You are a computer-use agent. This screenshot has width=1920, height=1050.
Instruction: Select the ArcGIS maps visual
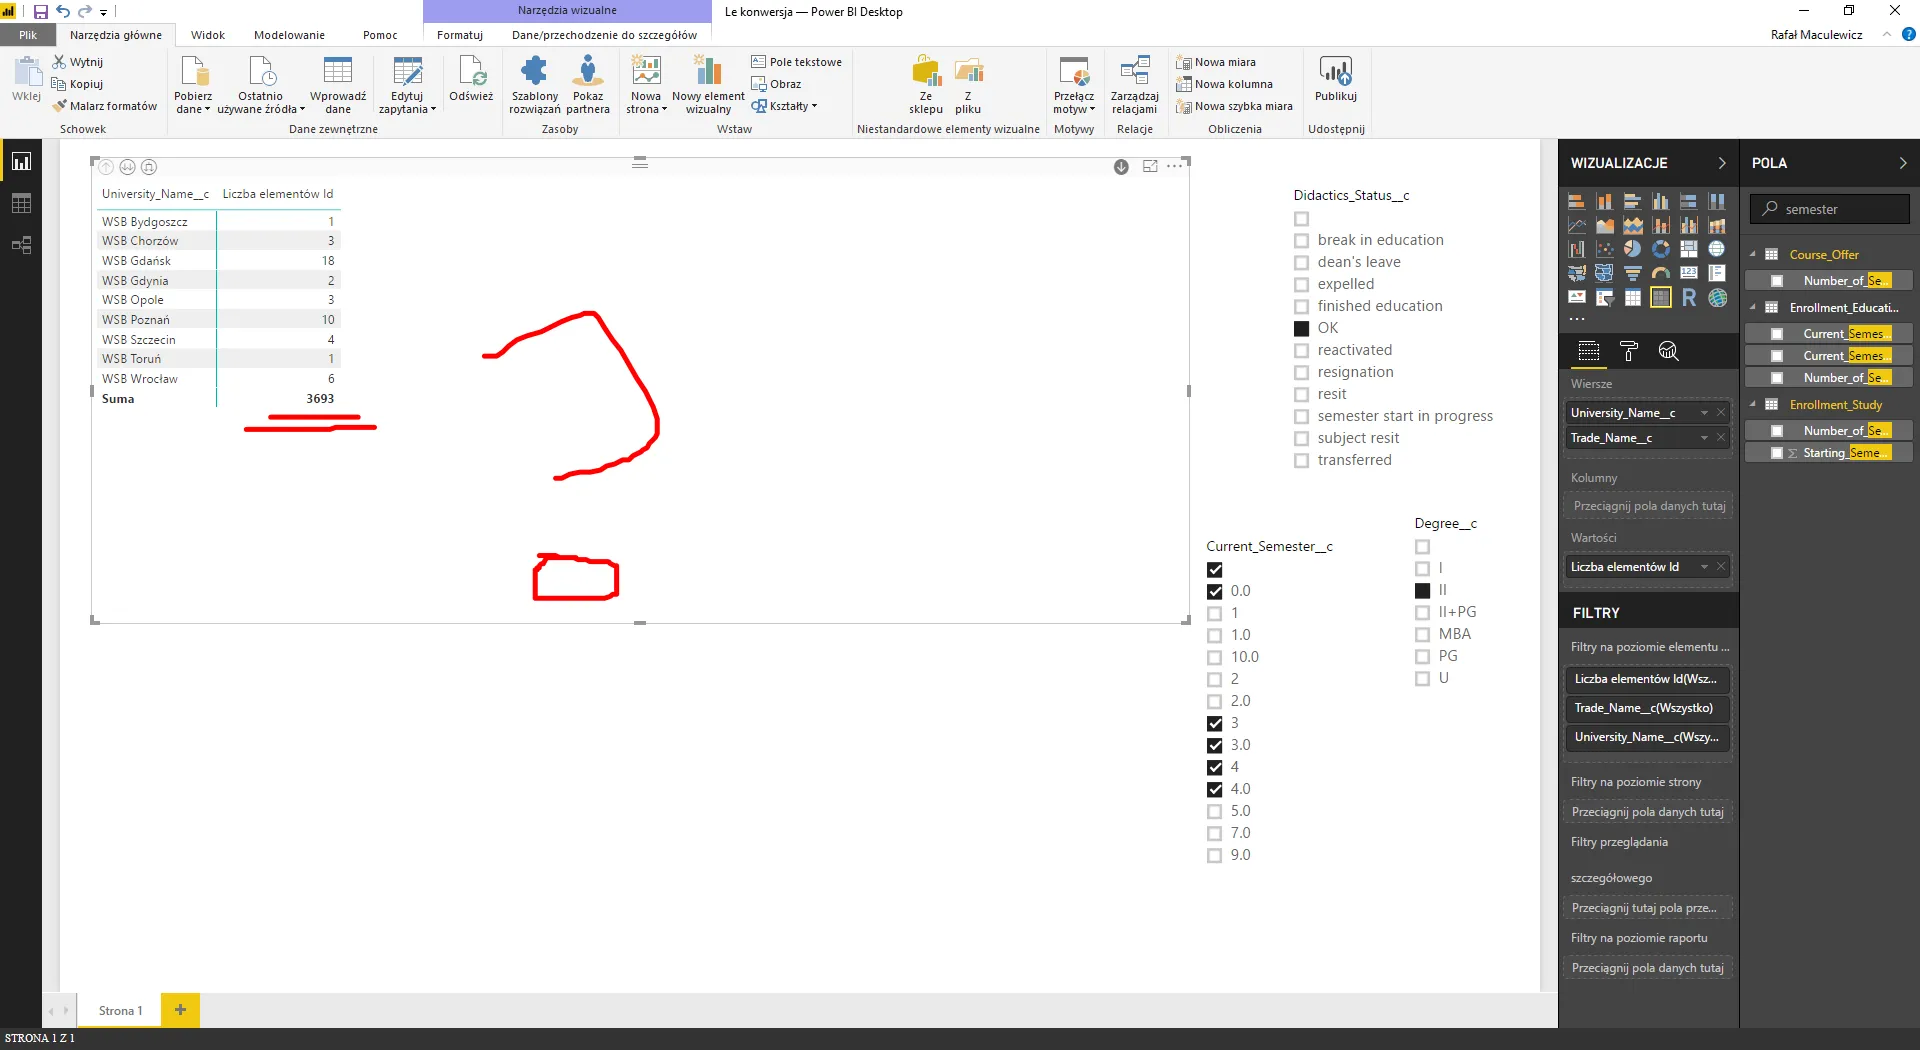click(x=1717, y=298)
